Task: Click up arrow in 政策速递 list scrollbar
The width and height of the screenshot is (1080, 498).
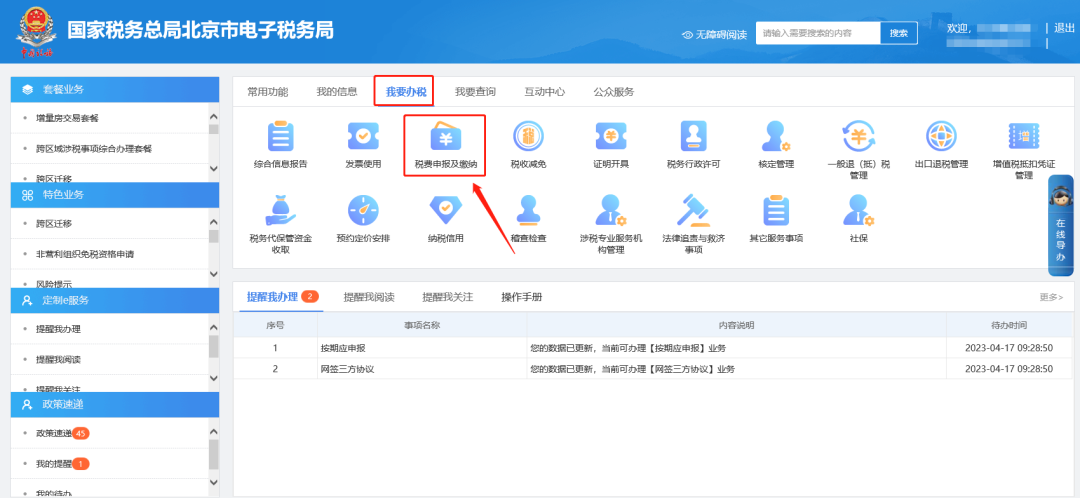Action: (x=214, y=432)
